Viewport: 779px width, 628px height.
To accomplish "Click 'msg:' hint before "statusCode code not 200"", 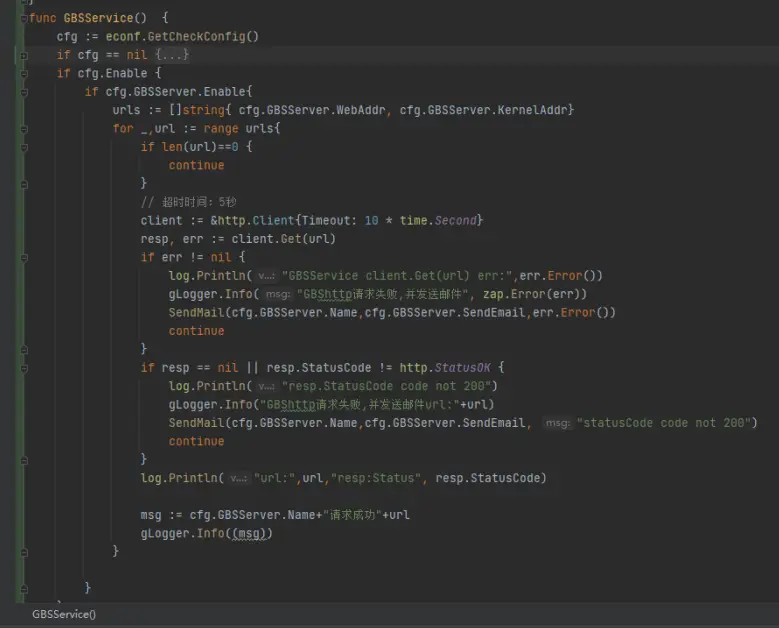I will (x=557, y=423).
